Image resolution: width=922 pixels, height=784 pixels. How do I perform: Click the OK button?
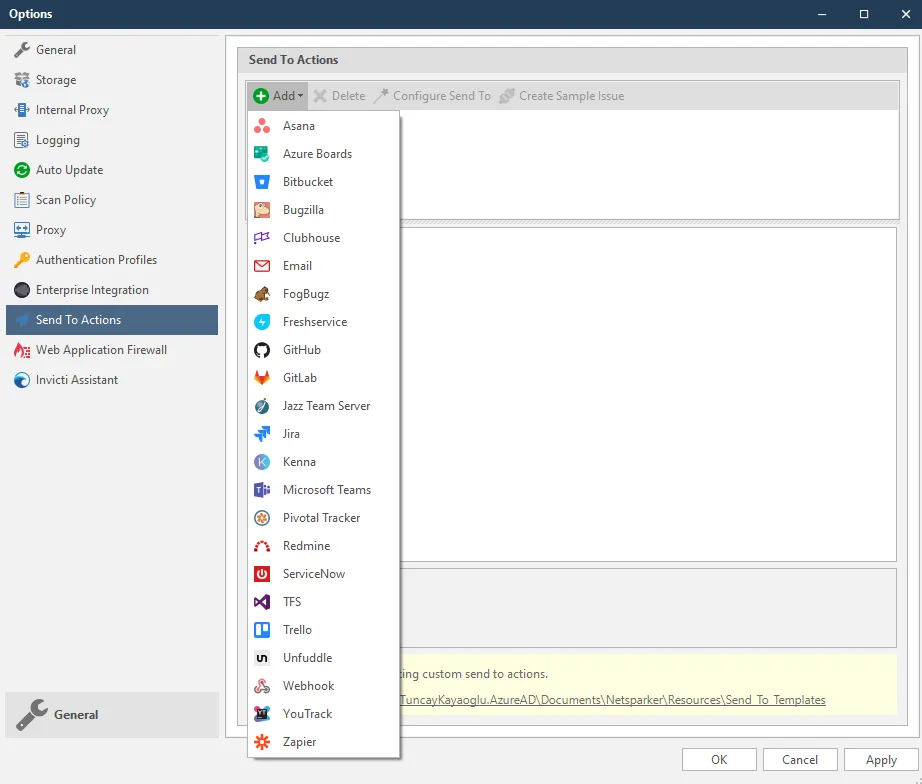pyautogui.click(x=719, y=760)
